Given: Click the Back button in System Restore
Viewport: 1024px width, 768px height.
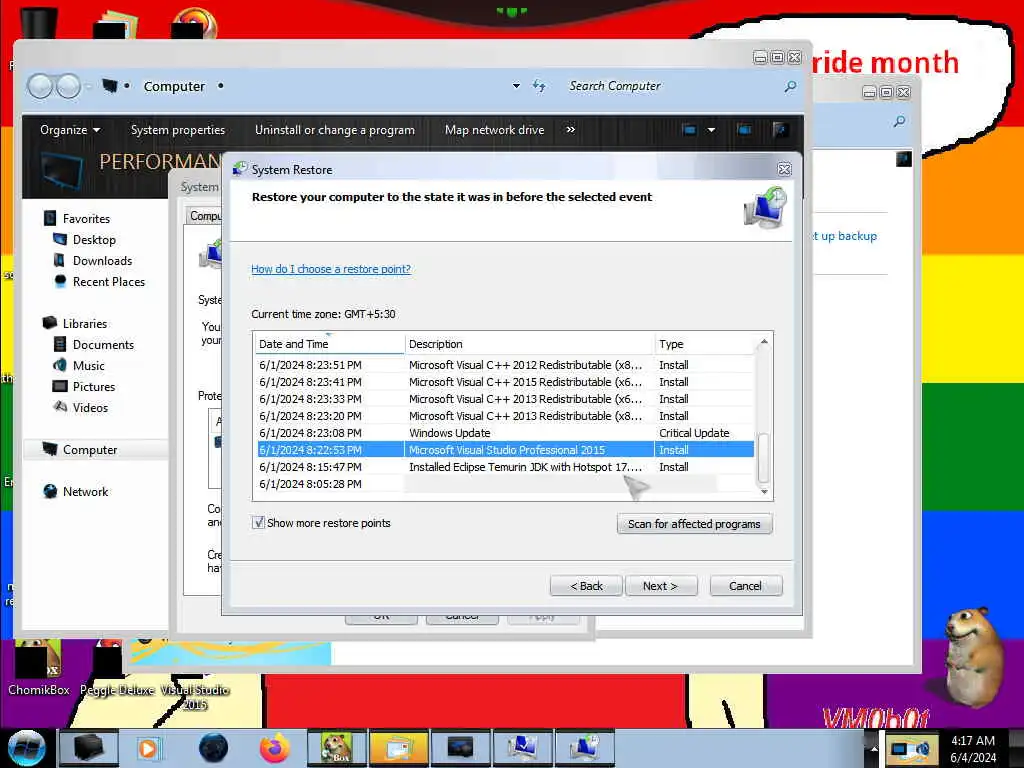Looking at the screenshot, I should 586,586.
